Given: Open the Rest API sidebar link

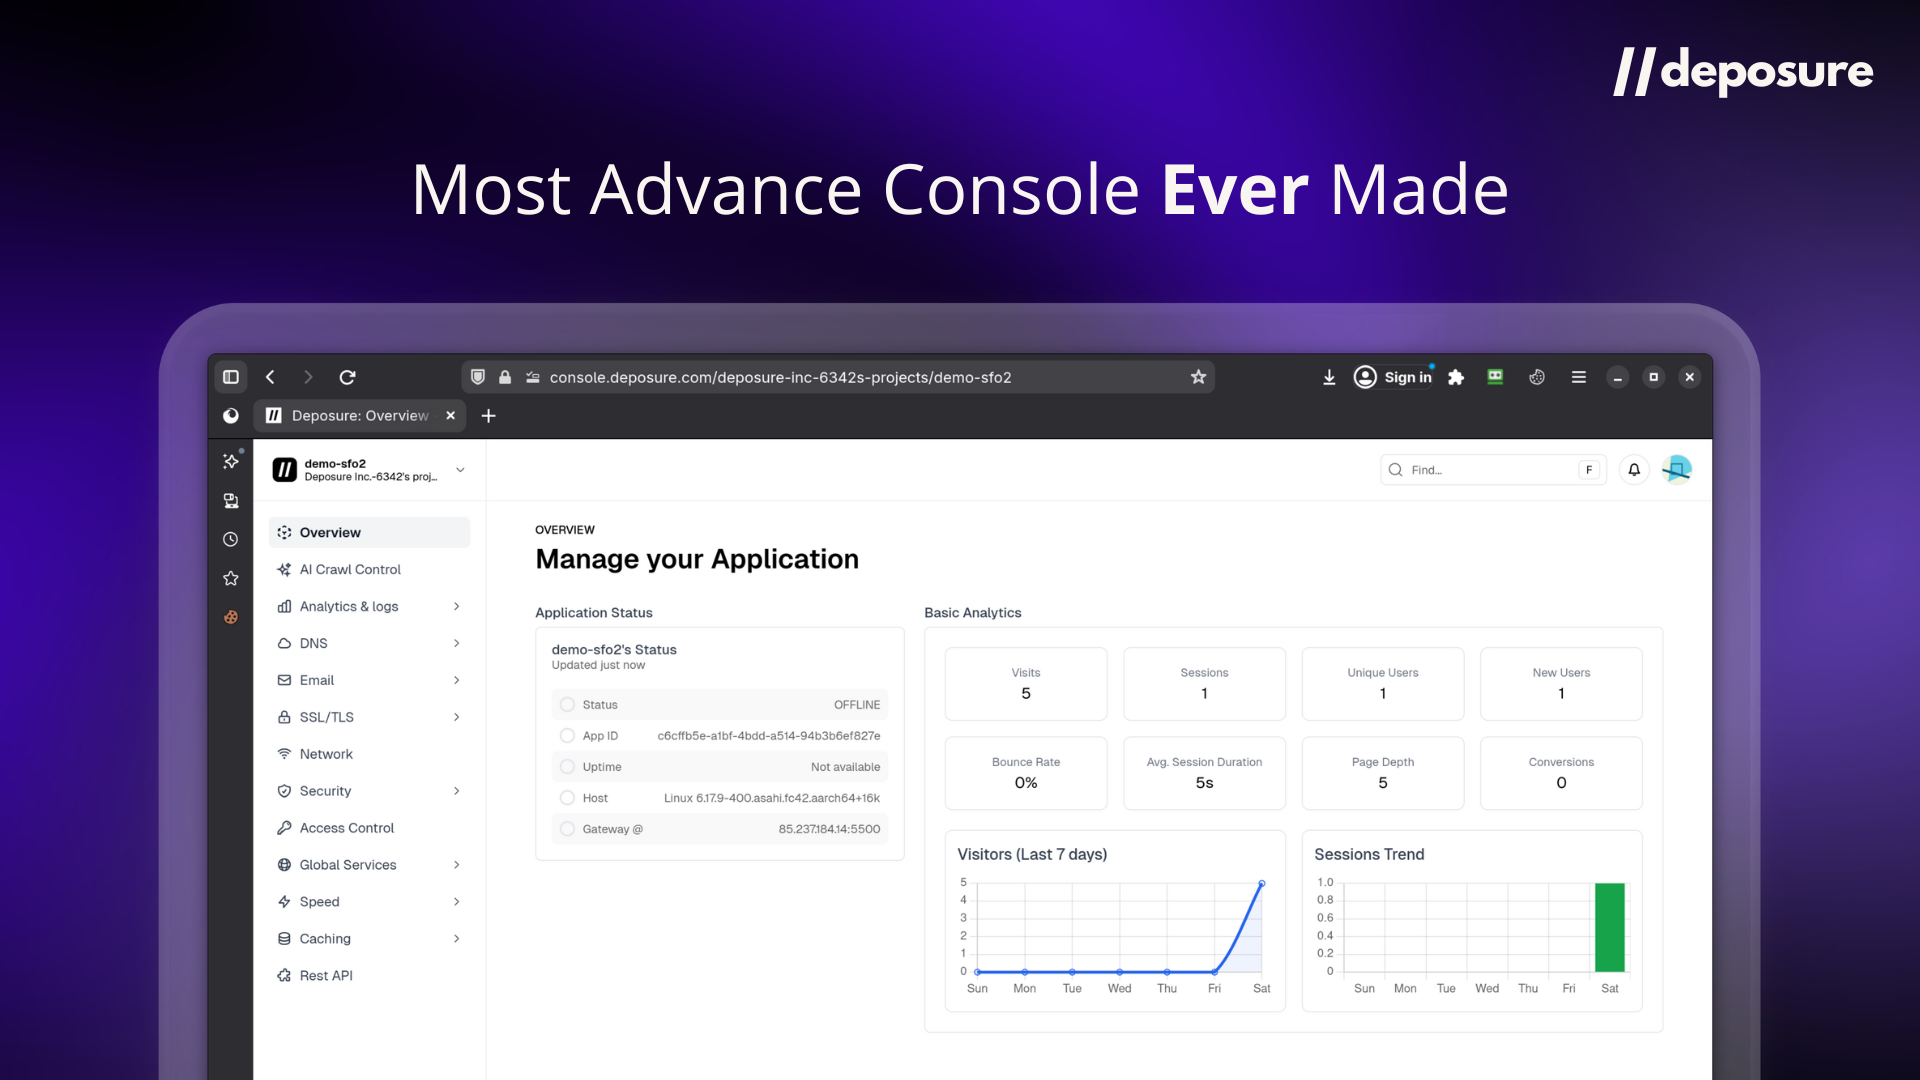Looking at the screenshot, I should 326,976.
